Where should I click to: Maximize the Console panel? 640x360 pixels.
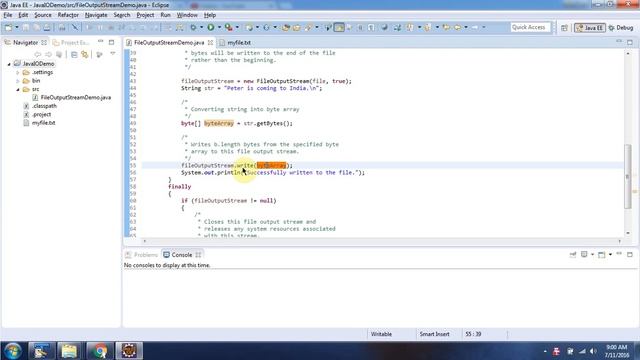630,254
